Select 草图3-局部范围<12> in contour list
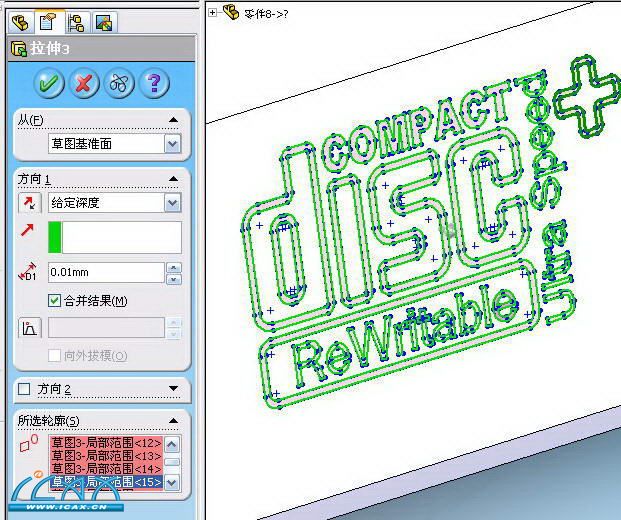The width and height of the screenshot is (621, 520). point(107,443)
